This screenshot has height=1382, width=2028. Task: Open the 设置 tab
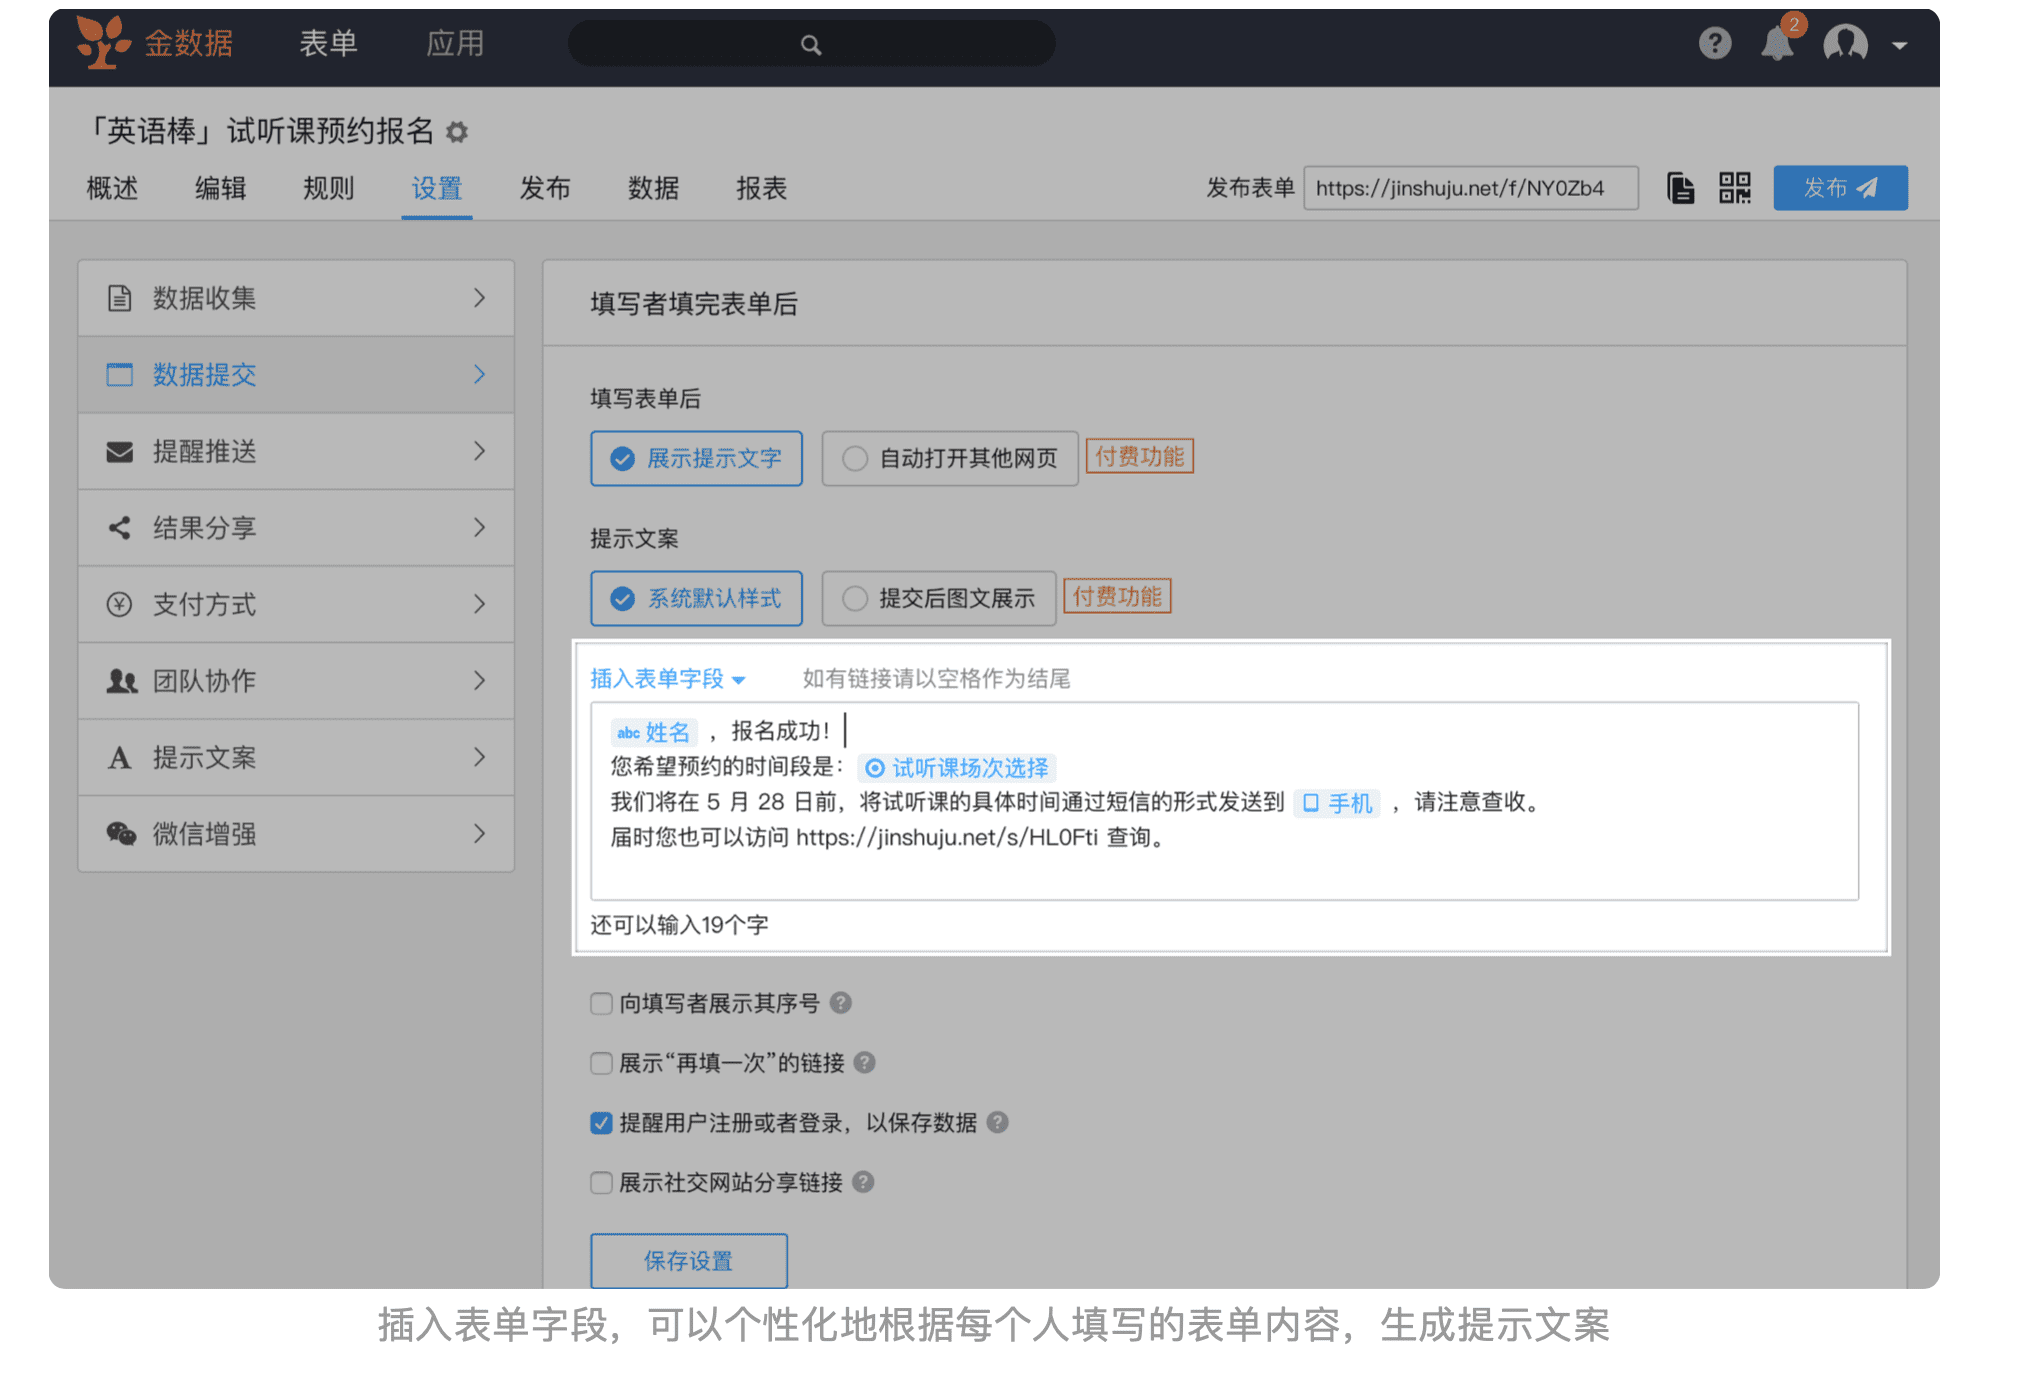coord(437,188)
